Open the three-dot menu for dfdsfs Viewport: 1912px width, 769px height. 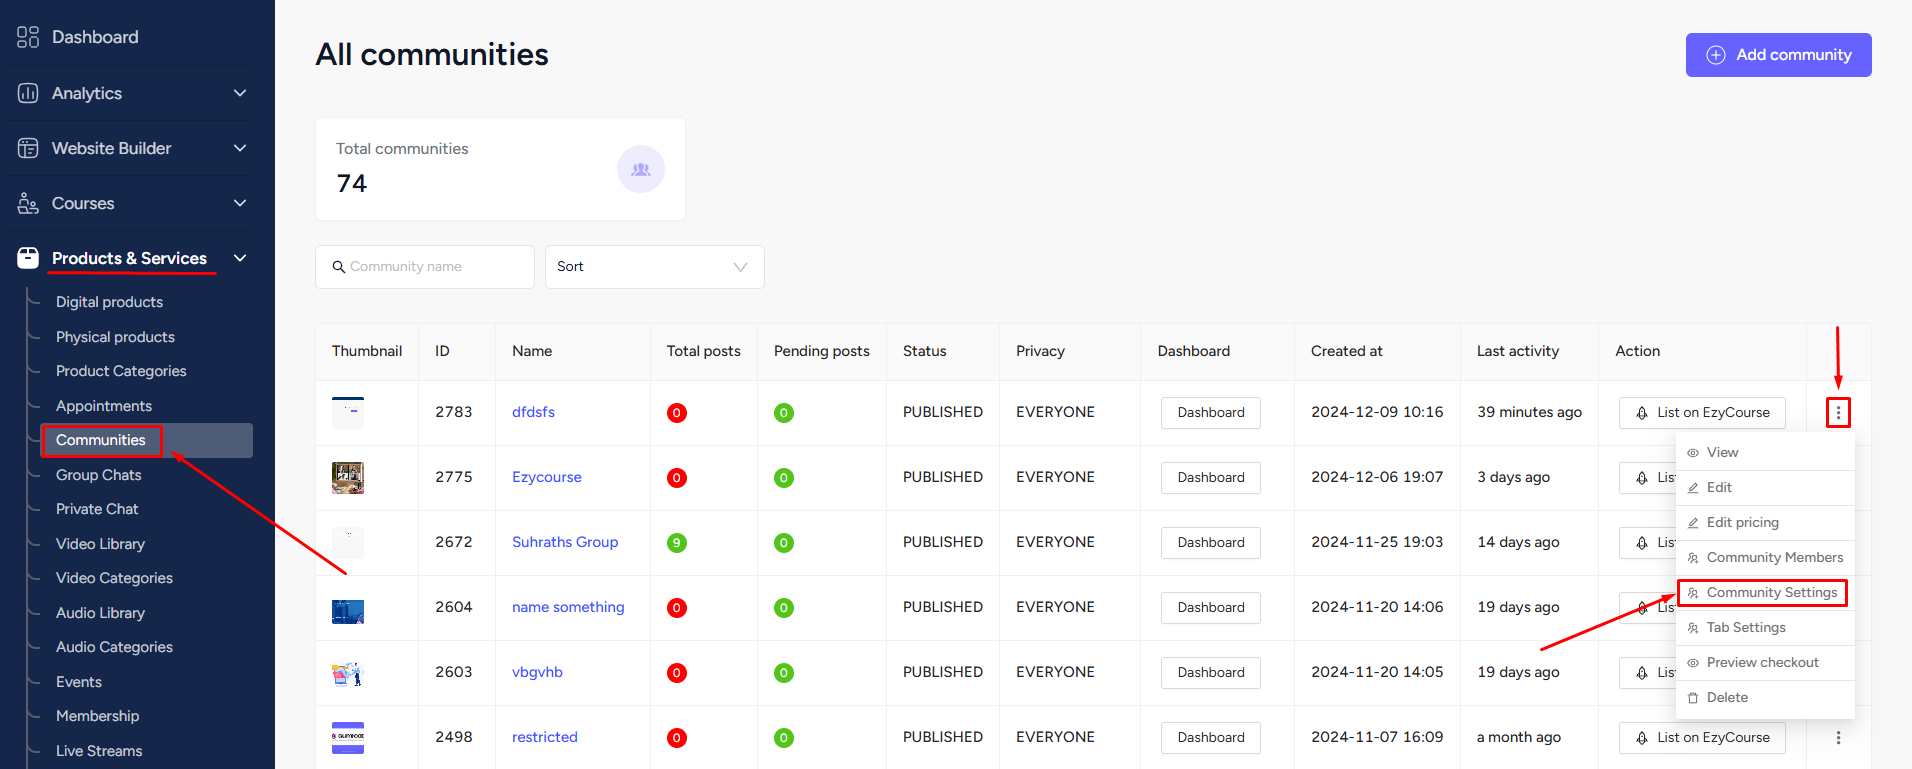(x=1838, y=412)
